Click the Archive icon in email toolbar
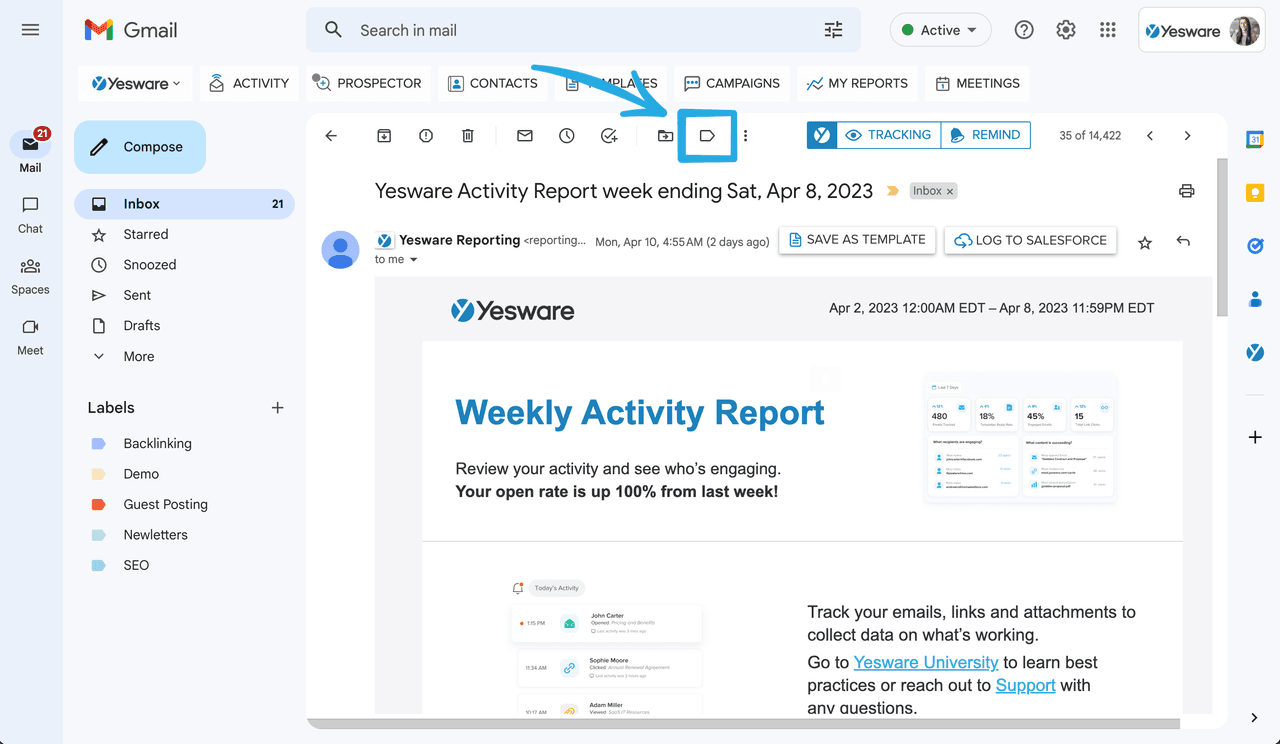This screenshot has width=1280, height=744. pyautogui.click(x=384, y=136)
